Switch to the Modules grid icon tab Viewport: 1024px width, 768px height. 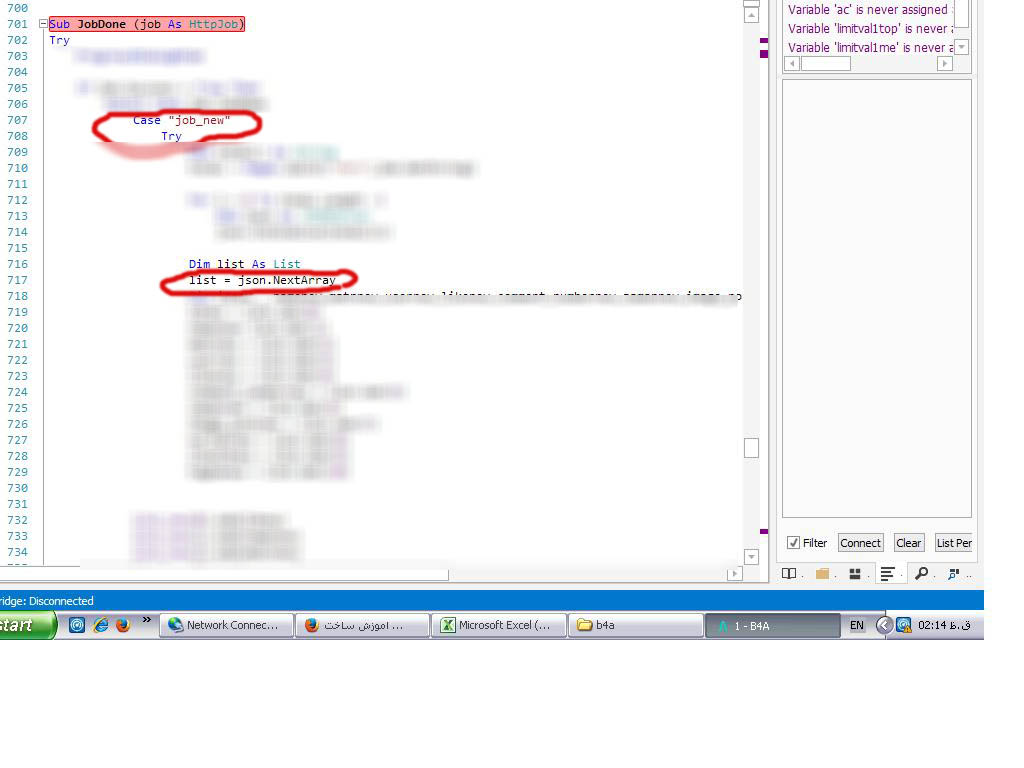tap(855, 574)
